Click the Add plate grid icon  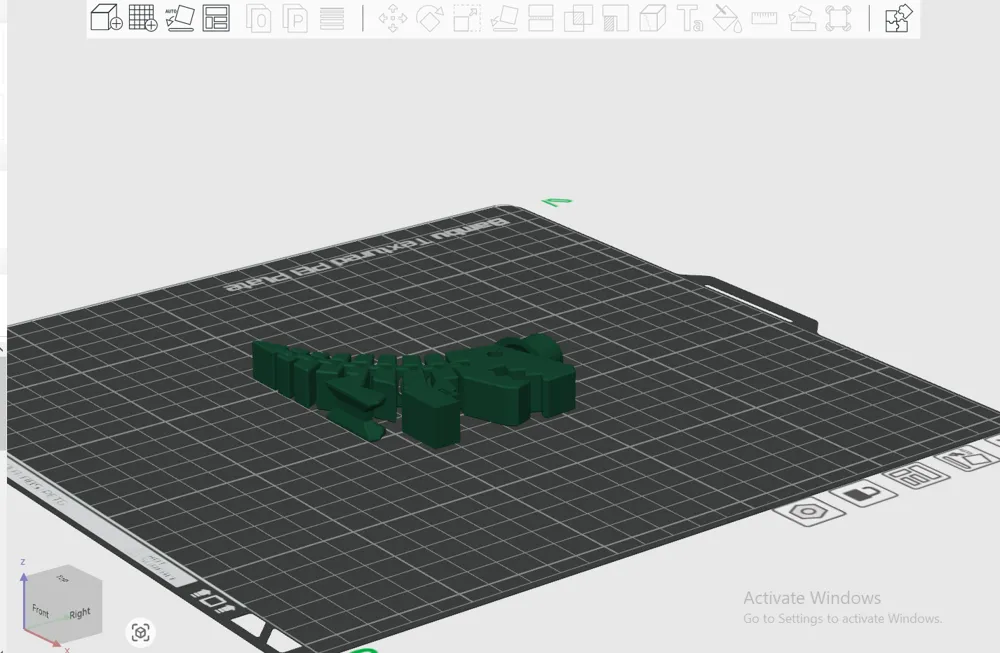143,18
